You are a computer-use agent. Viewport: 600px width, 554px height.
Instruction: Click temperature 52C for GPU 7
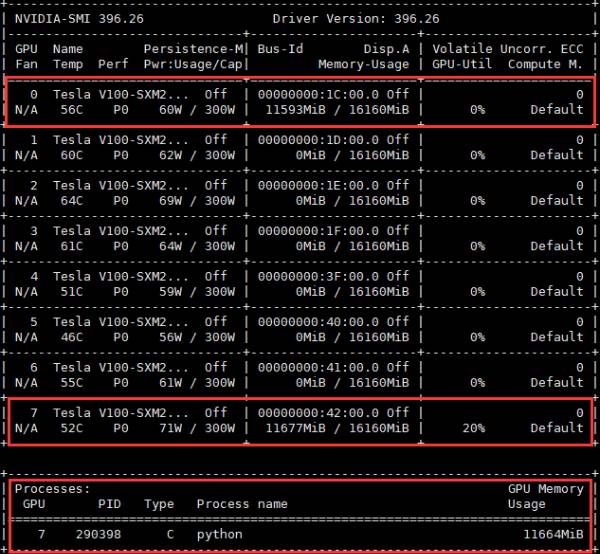click(x=72, y=429)
